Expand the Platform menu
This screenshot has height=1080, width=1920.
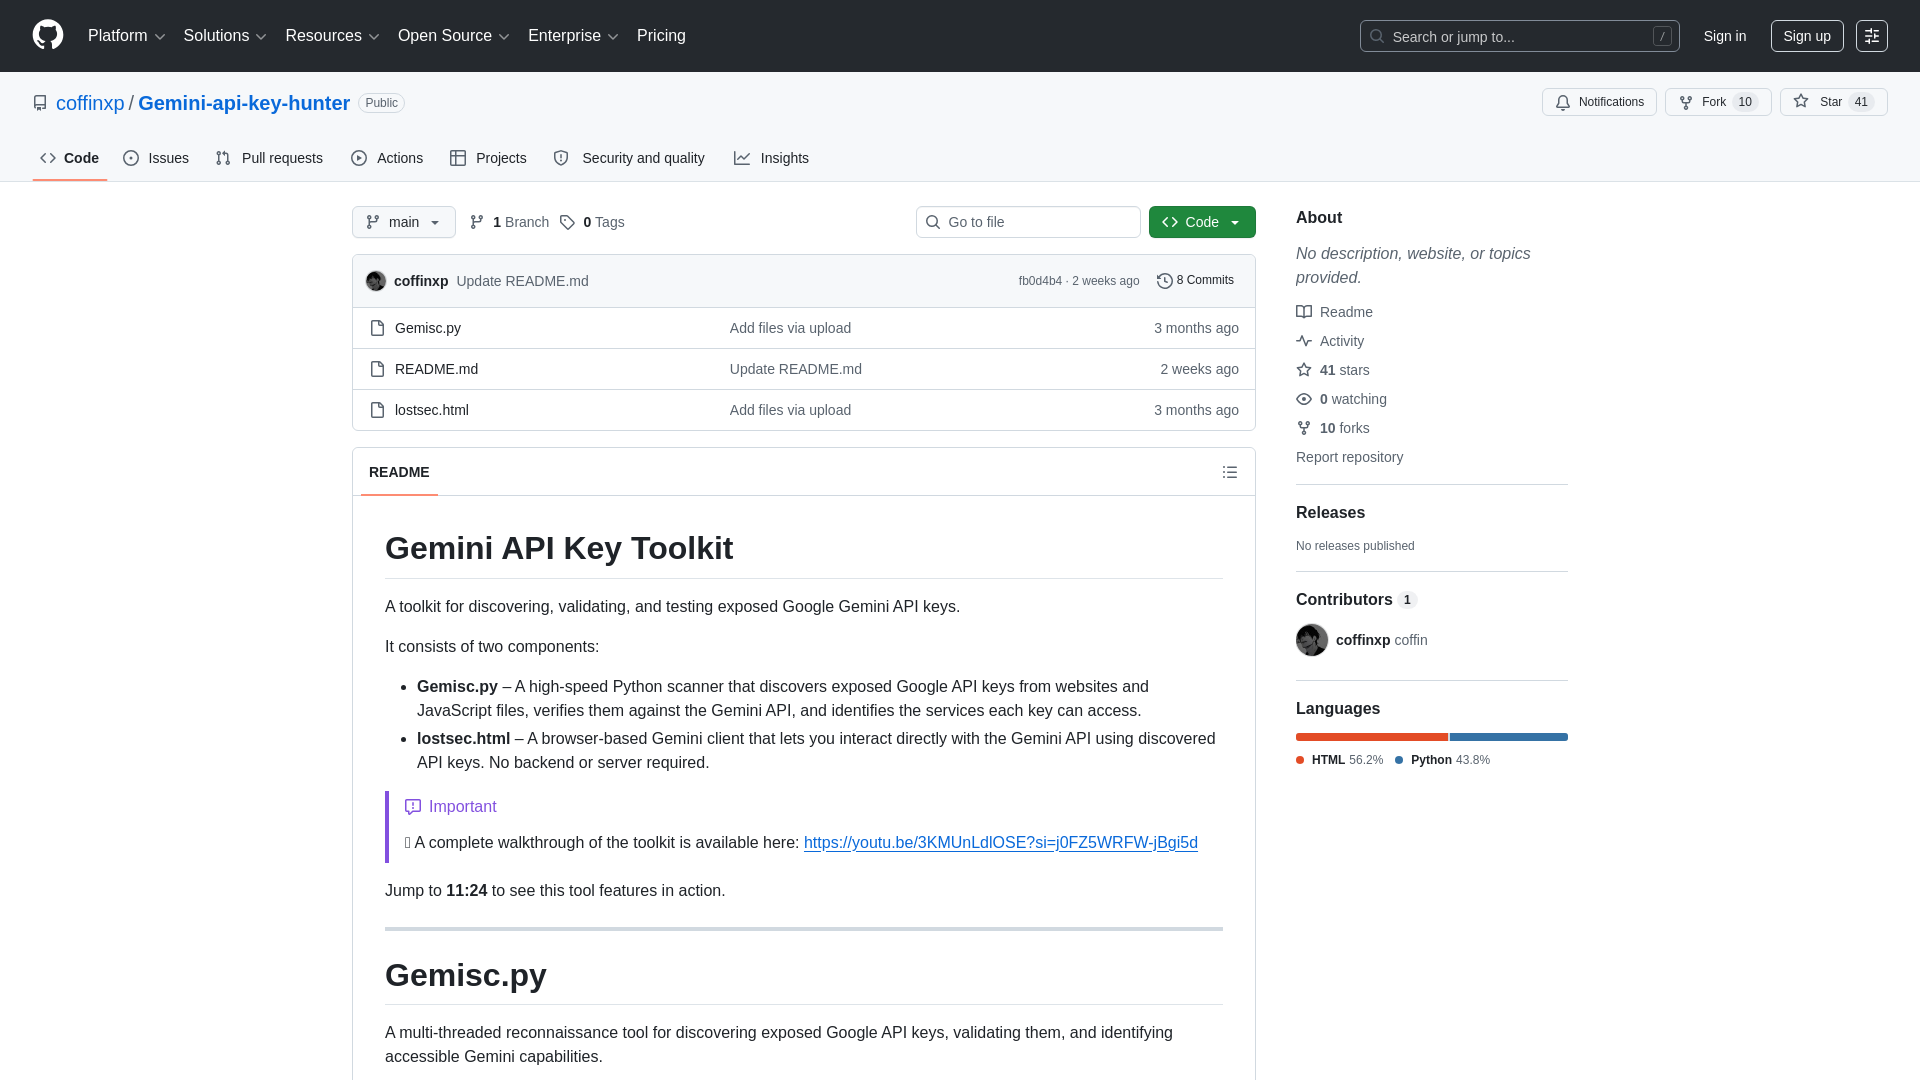click(126, 36)
